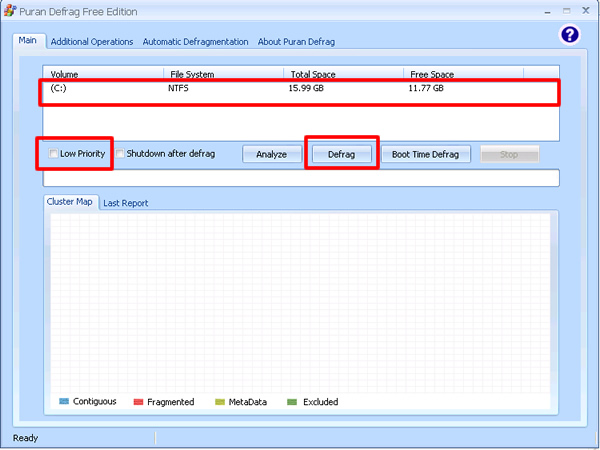600x450 pixels.
Task: Maximize the Puran Defrag window
Action: pos(566,11)
